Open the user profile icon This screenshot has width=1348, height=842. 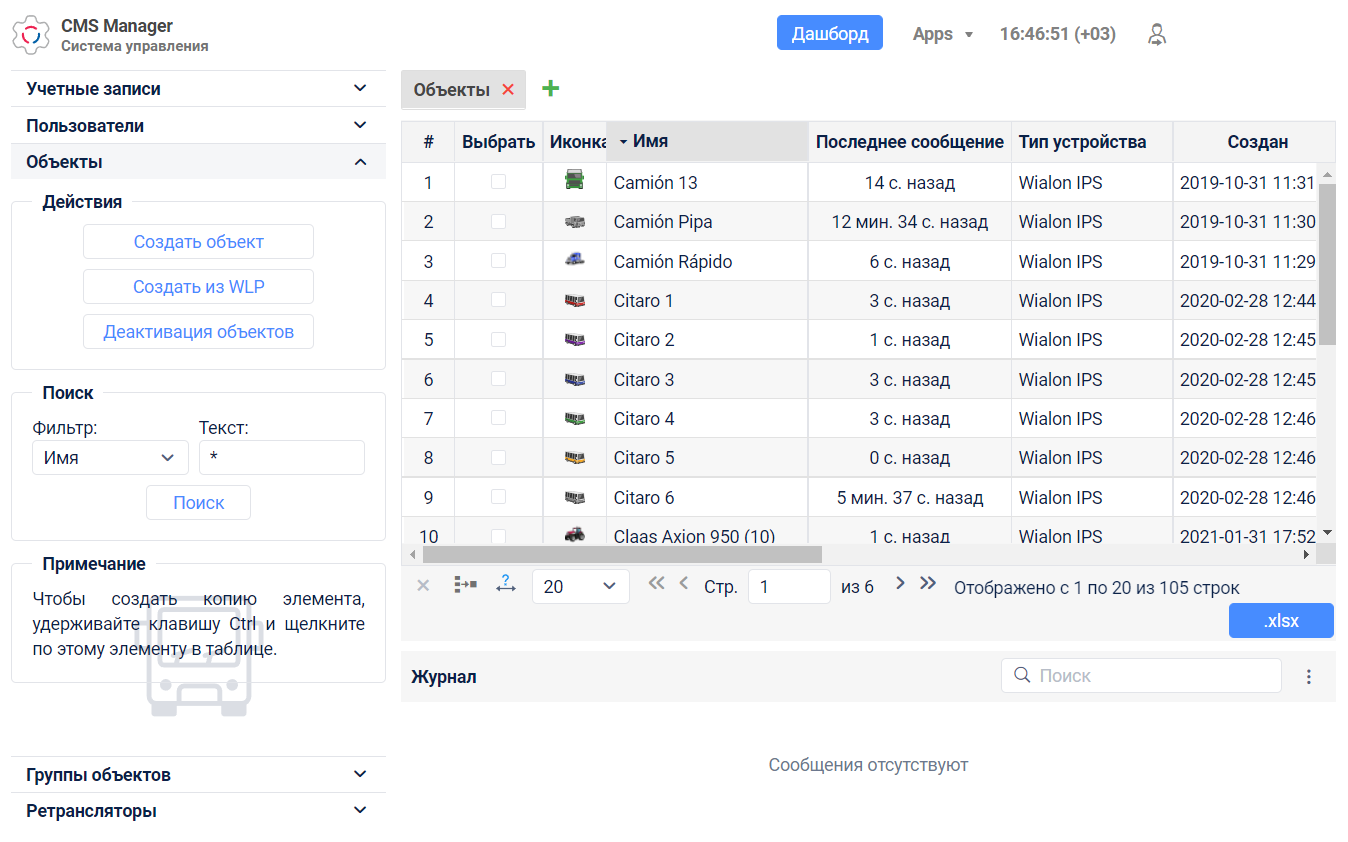pyautogui.click(x=1157, y=34)
